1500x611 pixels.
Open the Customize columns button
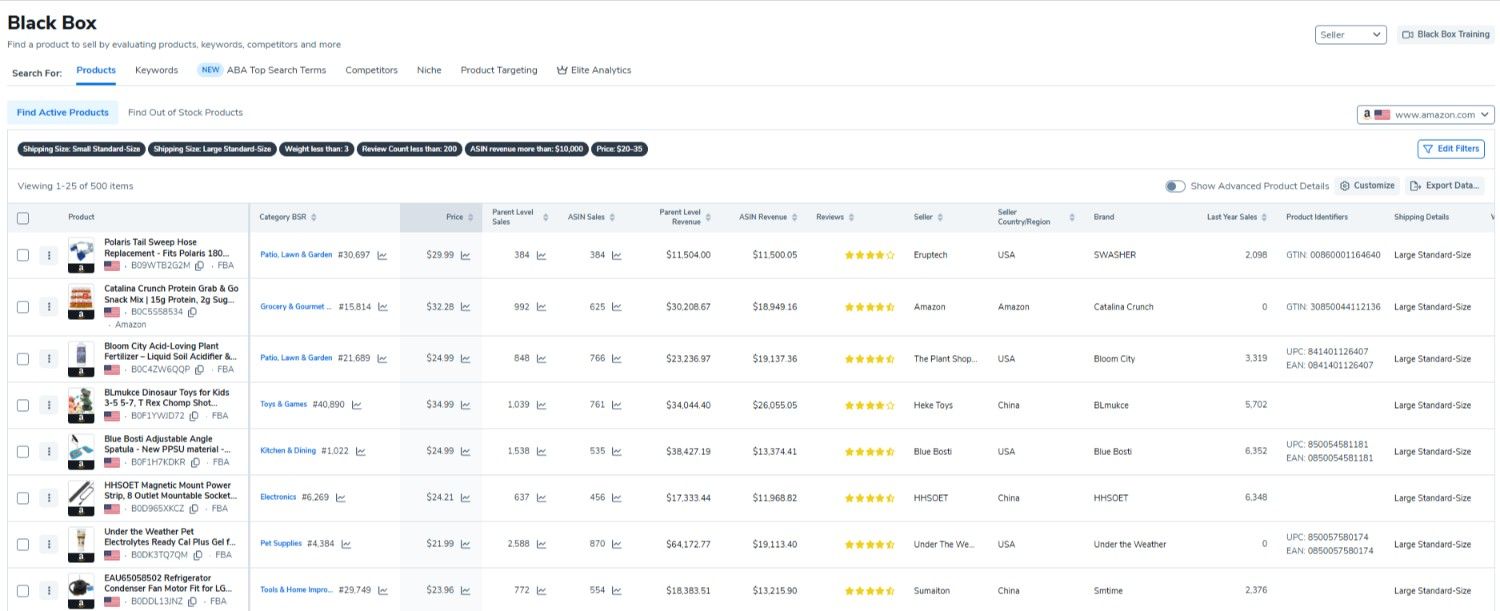(1367, 186)
